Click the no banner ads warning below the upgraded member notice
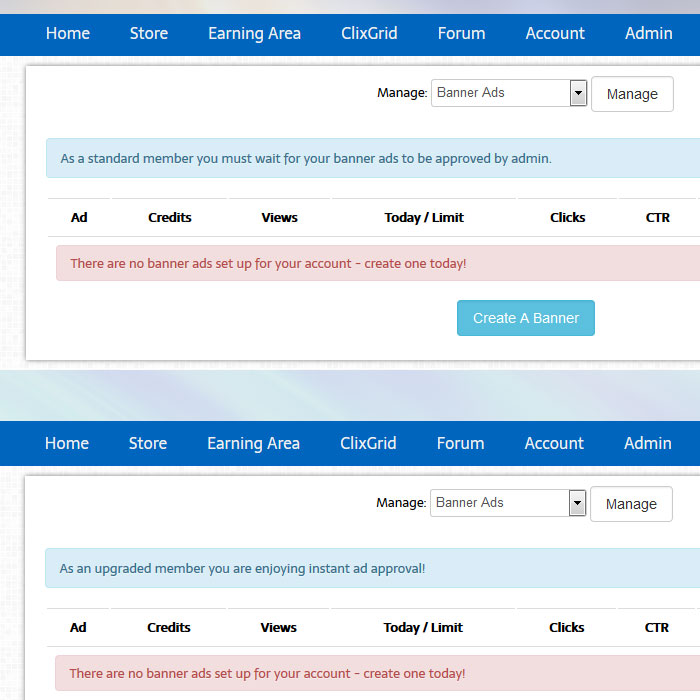Screen dimensions: 700x700 267,673
